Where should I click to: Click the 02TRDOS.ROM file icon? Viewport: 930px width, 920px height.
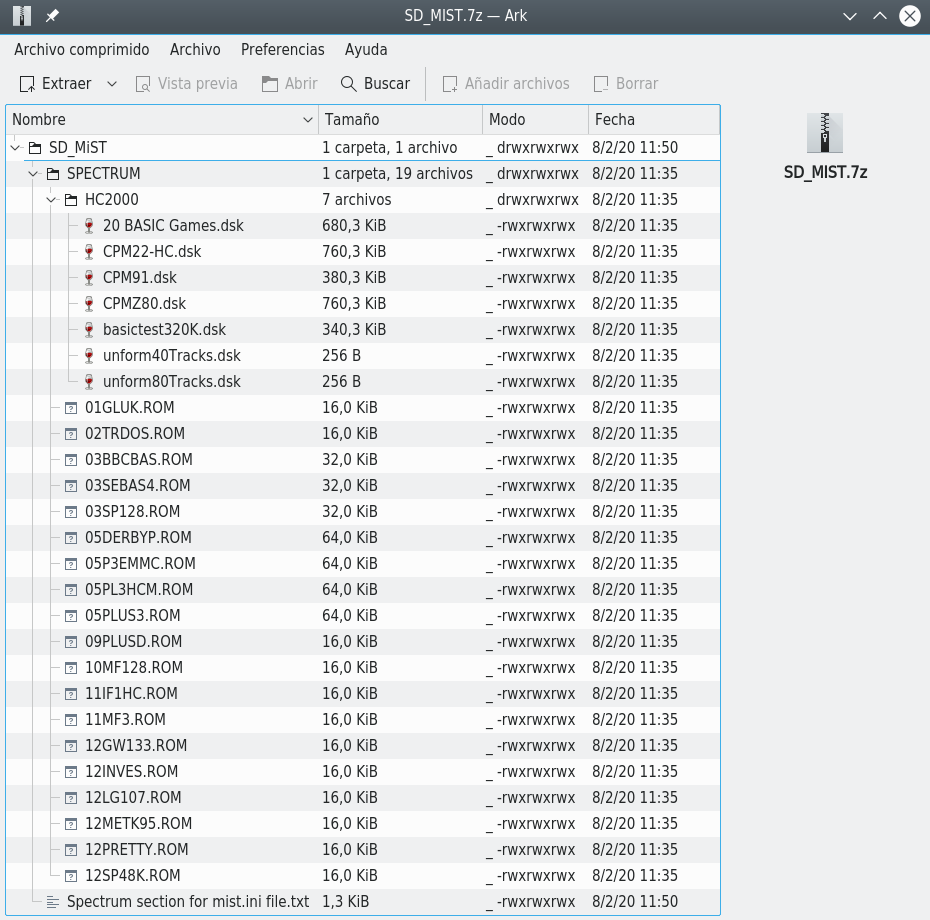point(71,434)
